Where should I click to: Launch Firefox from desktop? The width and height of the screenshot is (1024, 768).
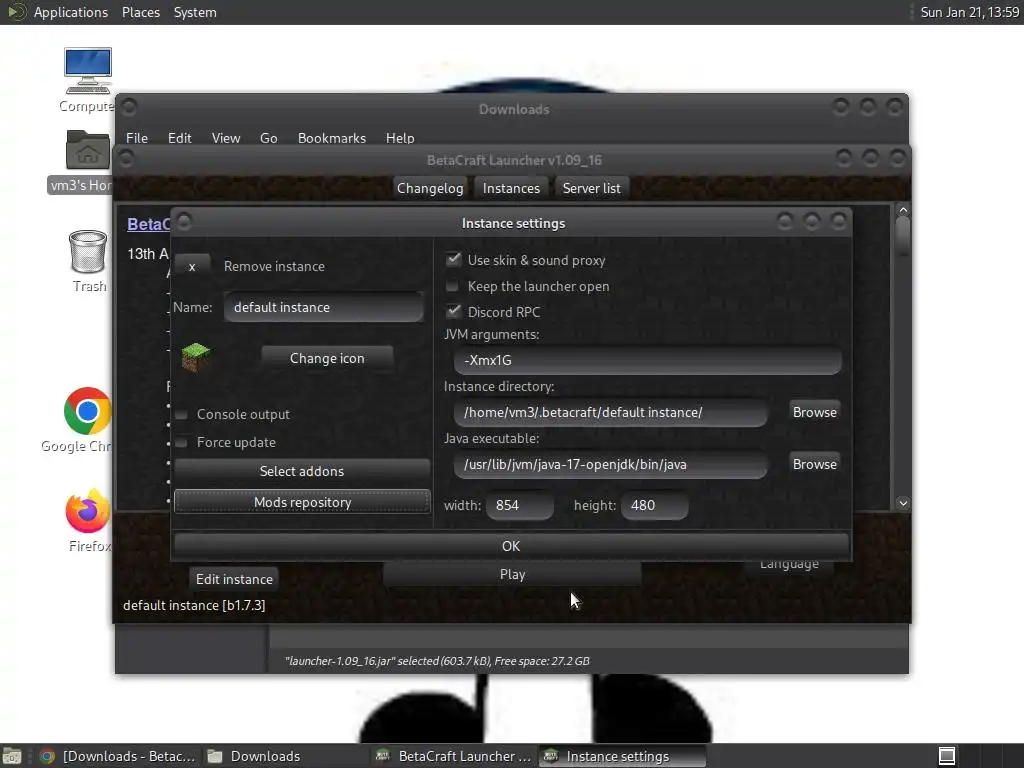tap(88, 511)
